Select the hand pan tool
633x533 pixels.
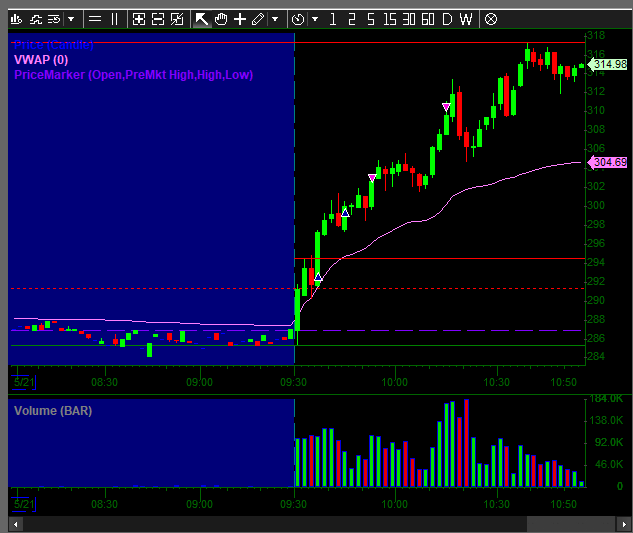click(221, 19)
